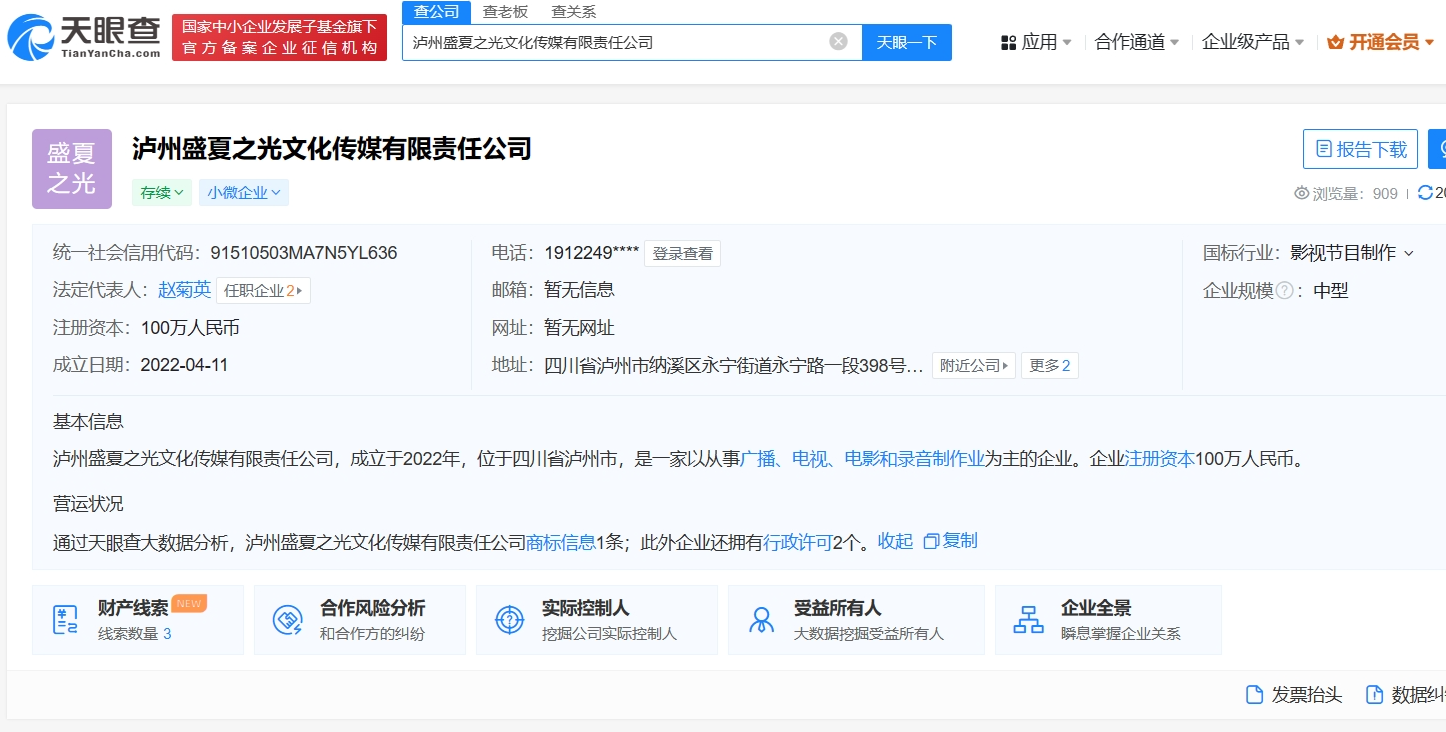The width and height of the screenshot is (1446, 732).
Task: Click the crown icon beside 开通会员
Action: pos(1335,42)
